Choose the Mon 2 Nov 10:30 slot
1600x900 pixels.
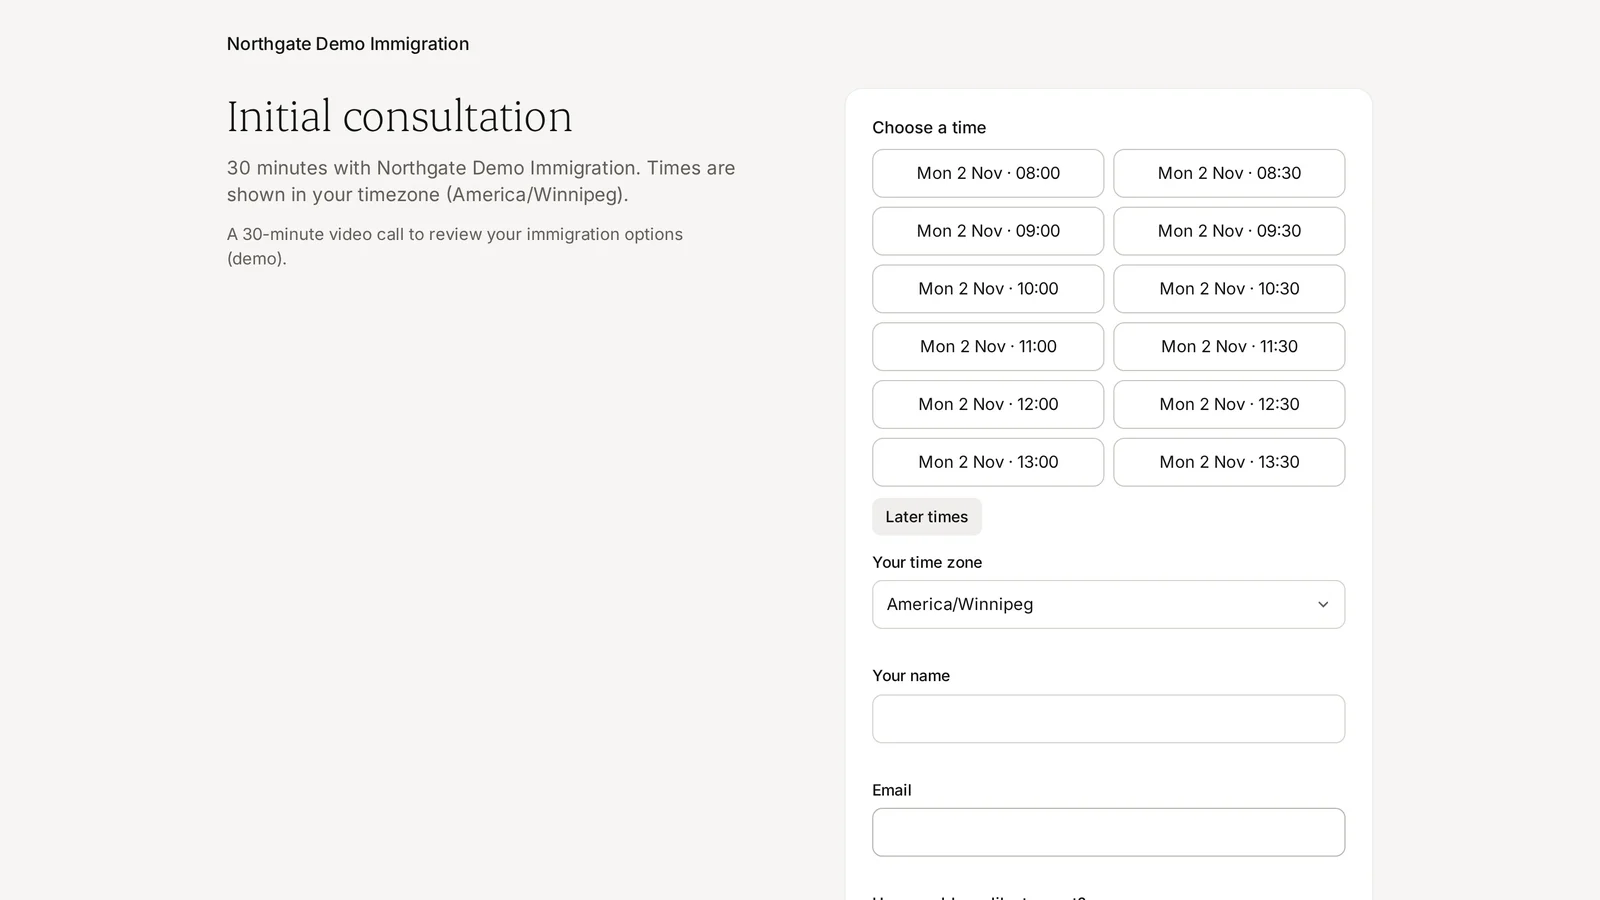1229,289
